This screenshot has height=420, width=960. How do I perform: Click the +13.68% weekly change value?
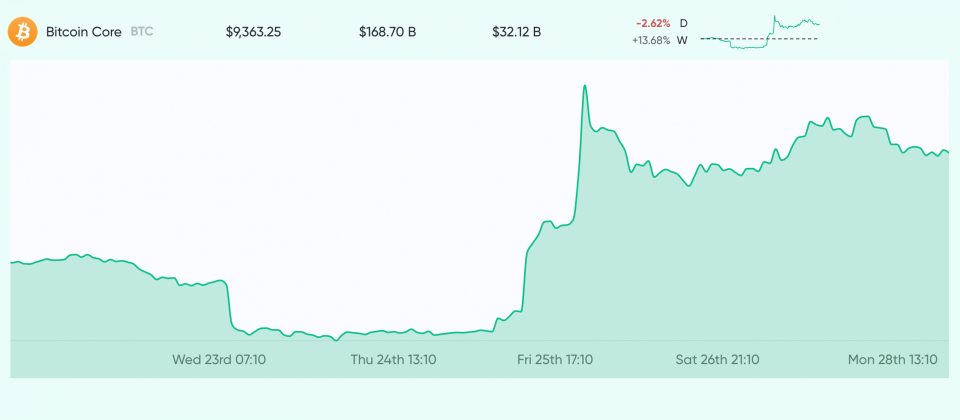pos(651,40)
